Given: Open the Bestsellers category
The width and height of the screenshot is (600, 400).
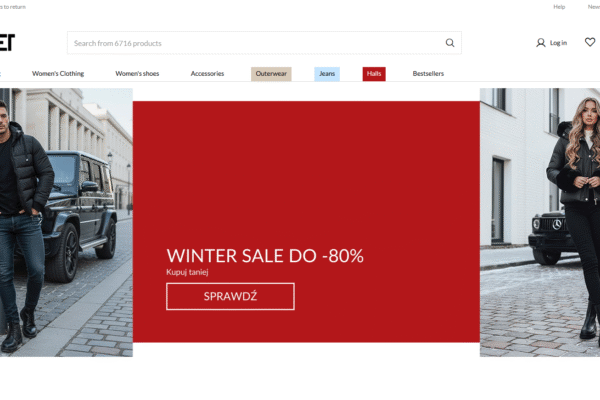Looking at the screenshot, I should (428, 74).
